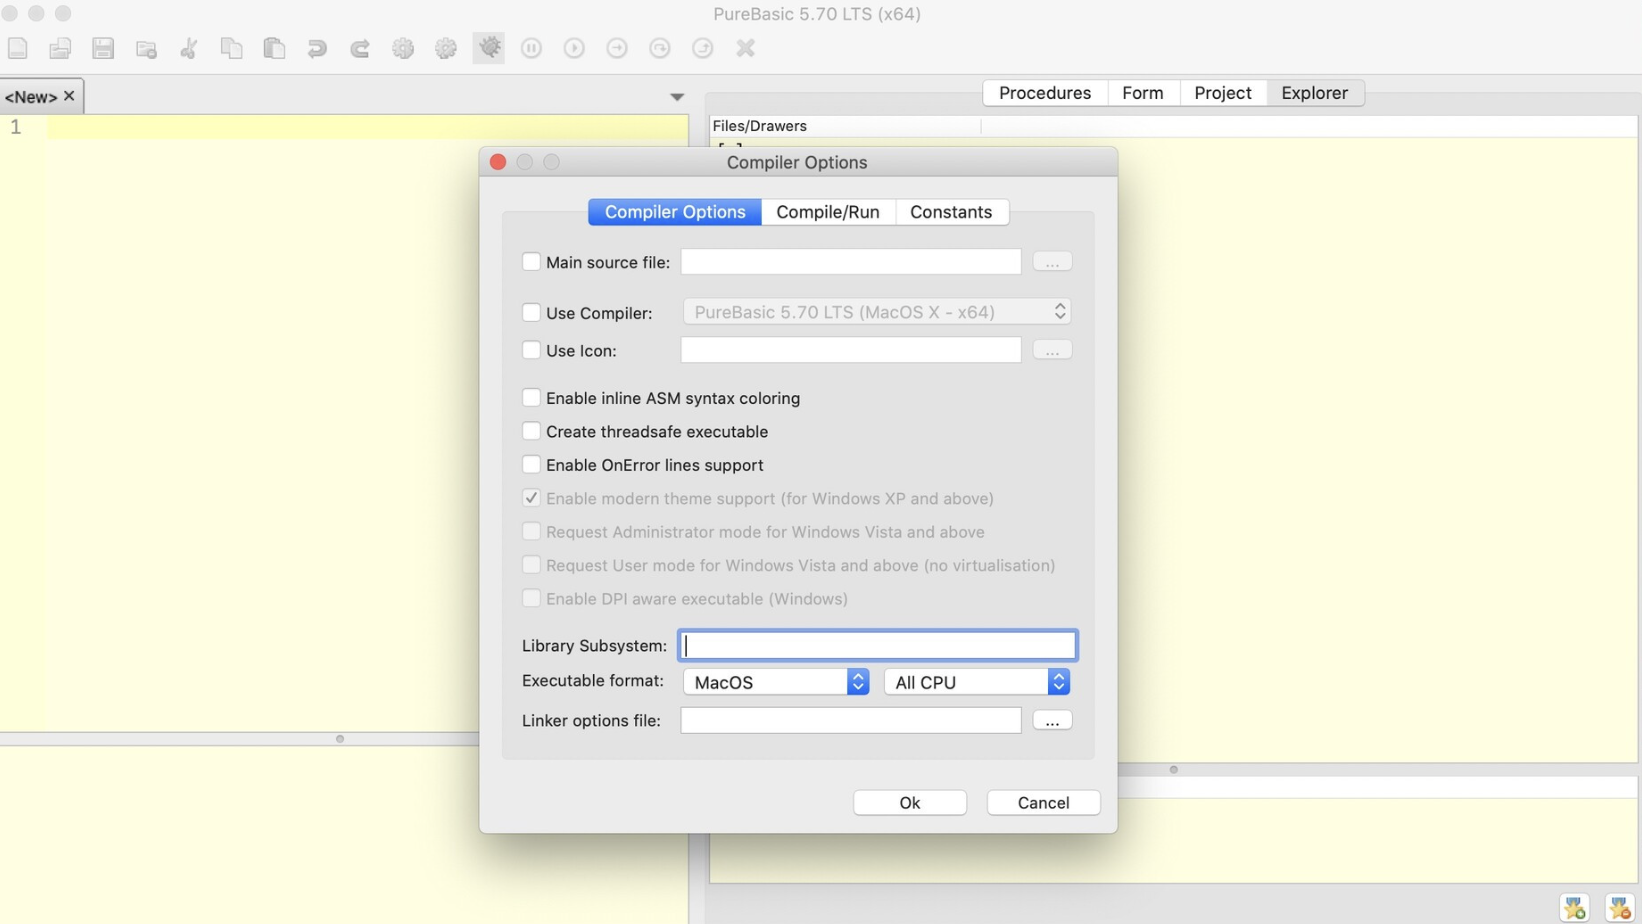
Task: Open the Constants tab
Action: pos(950,212)
